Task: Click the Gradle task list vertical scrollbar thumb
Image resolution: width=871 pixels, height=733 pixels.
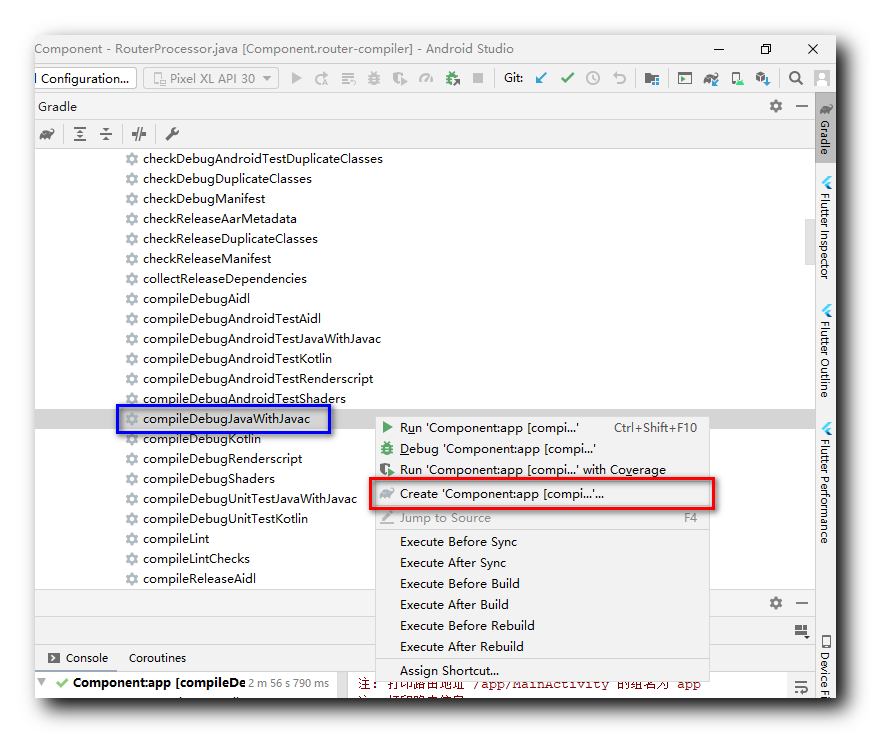Action: [810, 242]
